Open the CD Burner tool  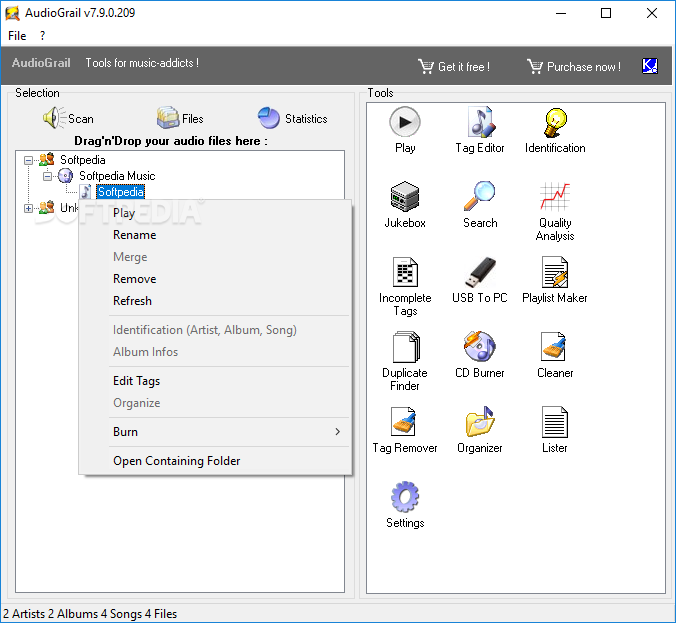(480, 347)
